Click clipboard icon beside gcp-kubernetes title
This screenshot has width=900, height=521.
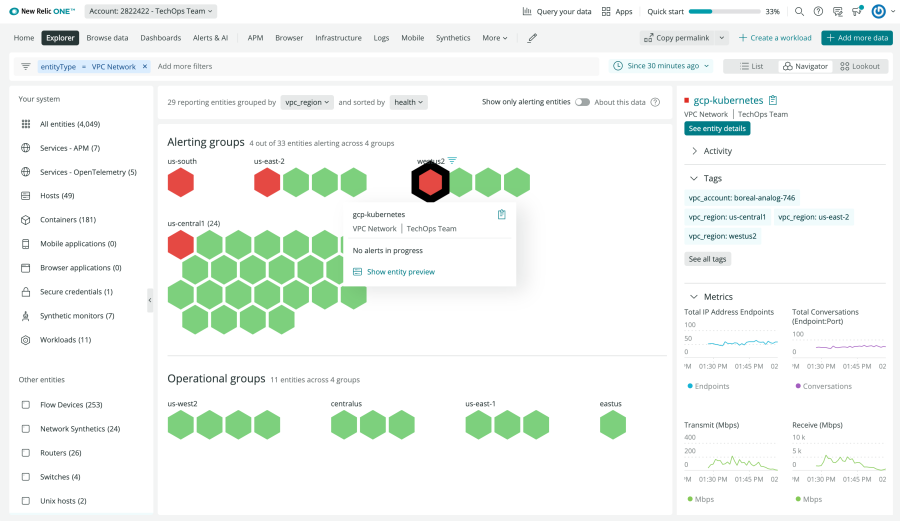[x=773, y=100]
